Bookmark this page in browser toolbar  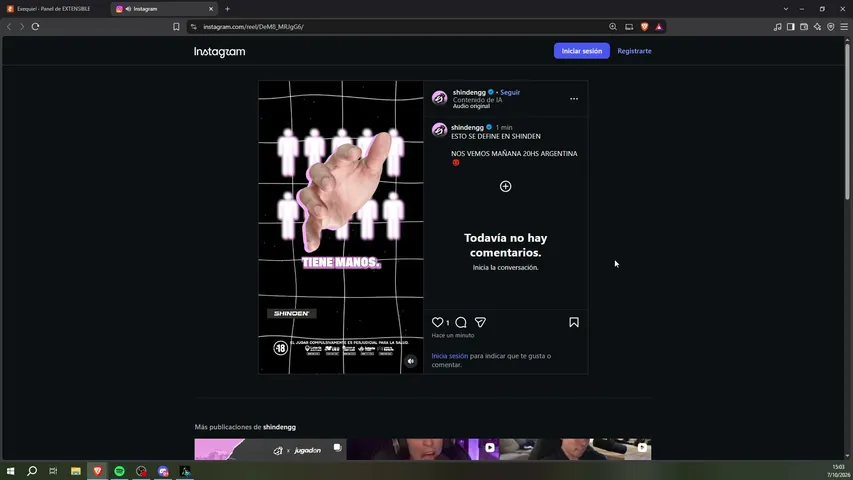(176, 26)
